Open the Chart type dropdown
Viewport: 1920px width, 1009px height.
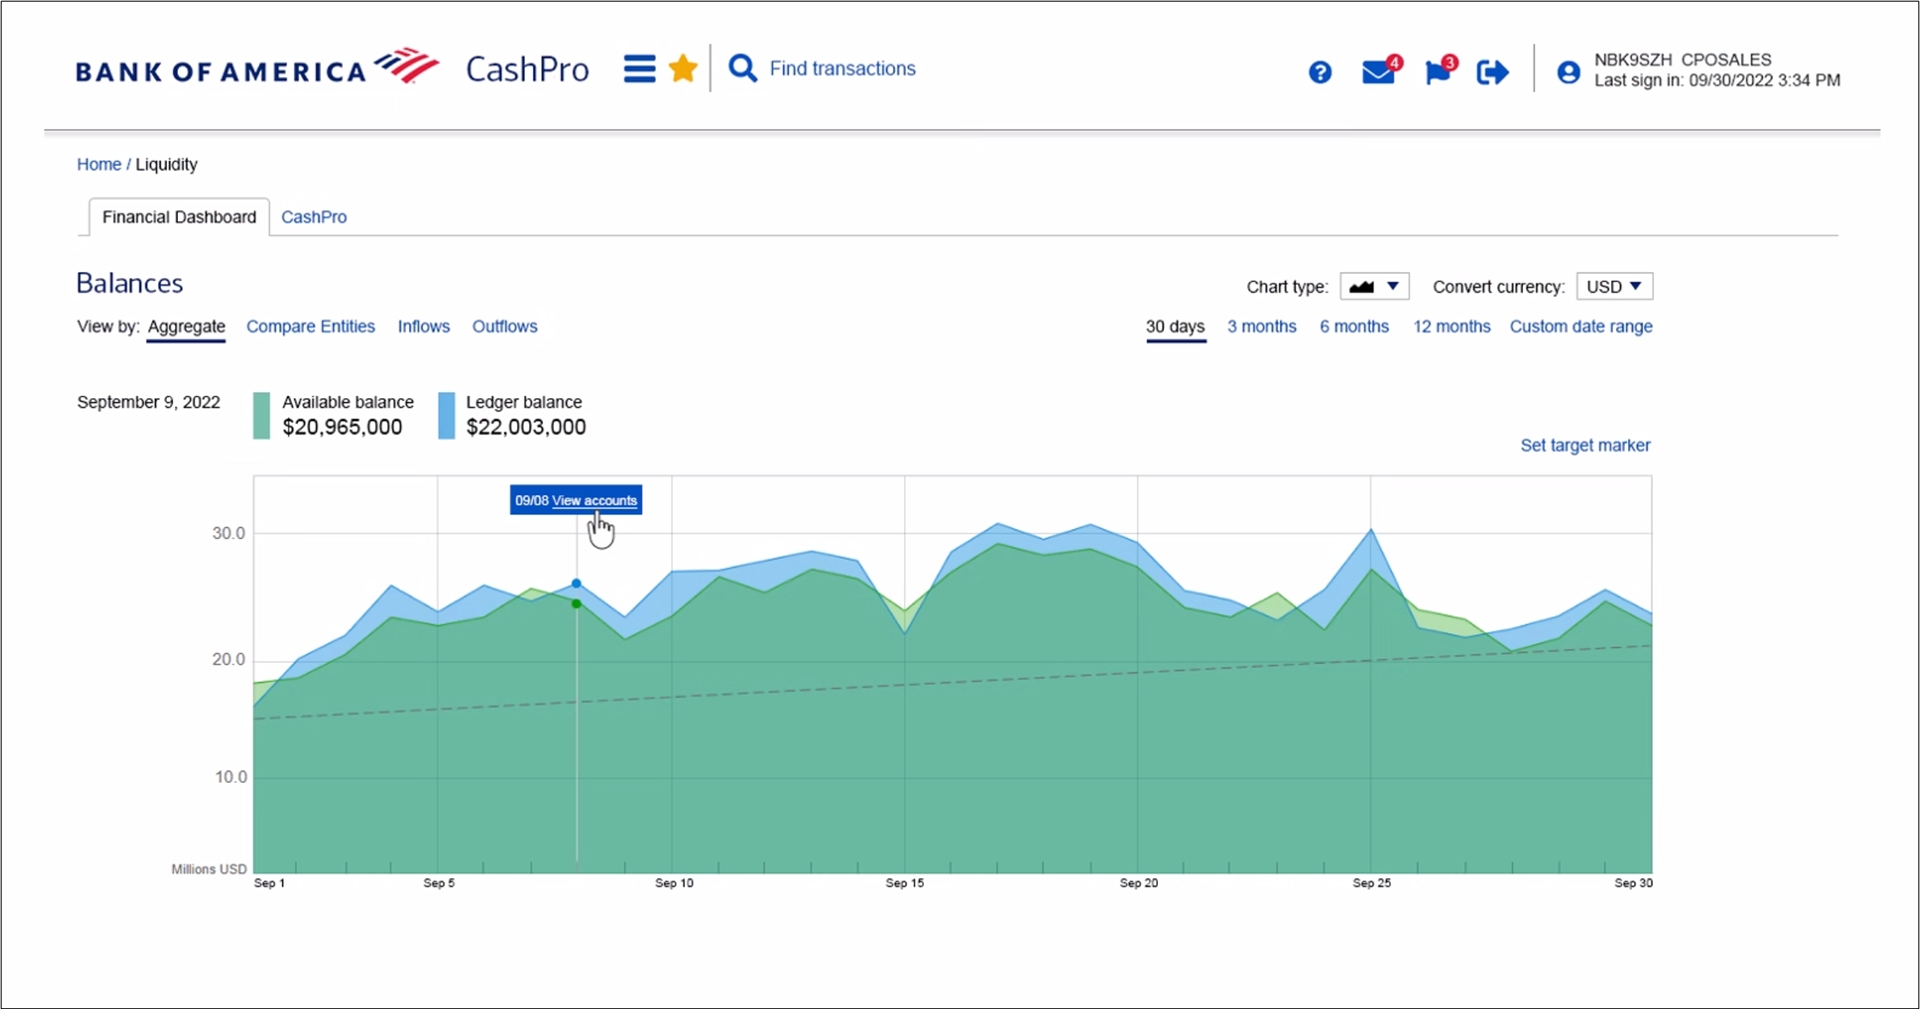tap(1374, 286)
